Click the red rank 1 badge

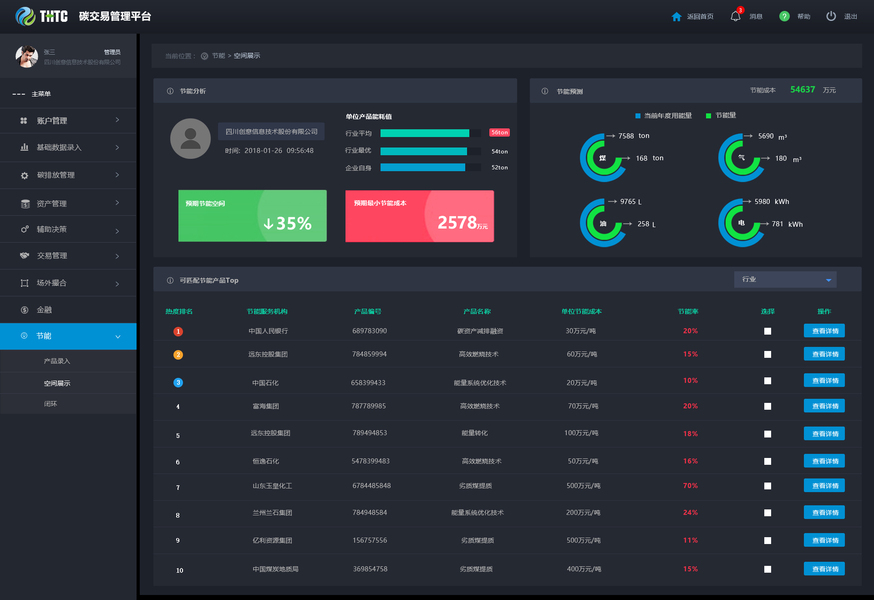pyautogui.click(x=178, y=331)
